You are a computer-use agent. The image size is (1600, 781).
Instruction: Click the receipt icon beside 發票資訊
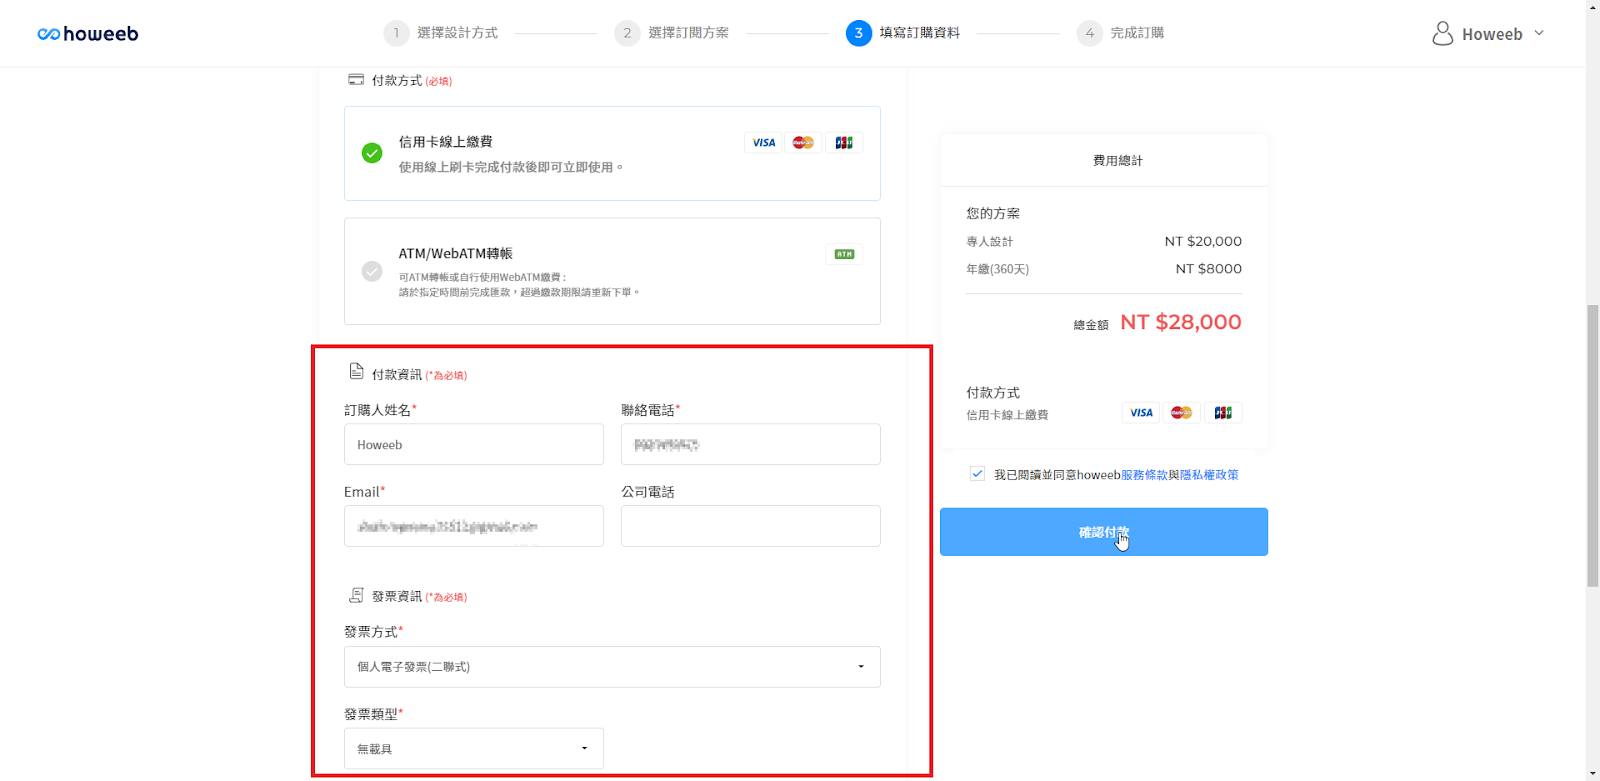[356, 595]
